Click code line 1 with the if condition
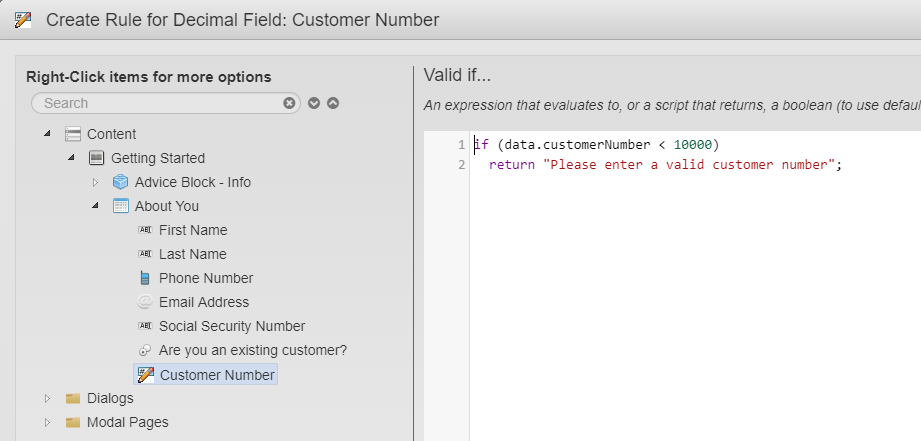The image size is (921, 441). point(597,144)
